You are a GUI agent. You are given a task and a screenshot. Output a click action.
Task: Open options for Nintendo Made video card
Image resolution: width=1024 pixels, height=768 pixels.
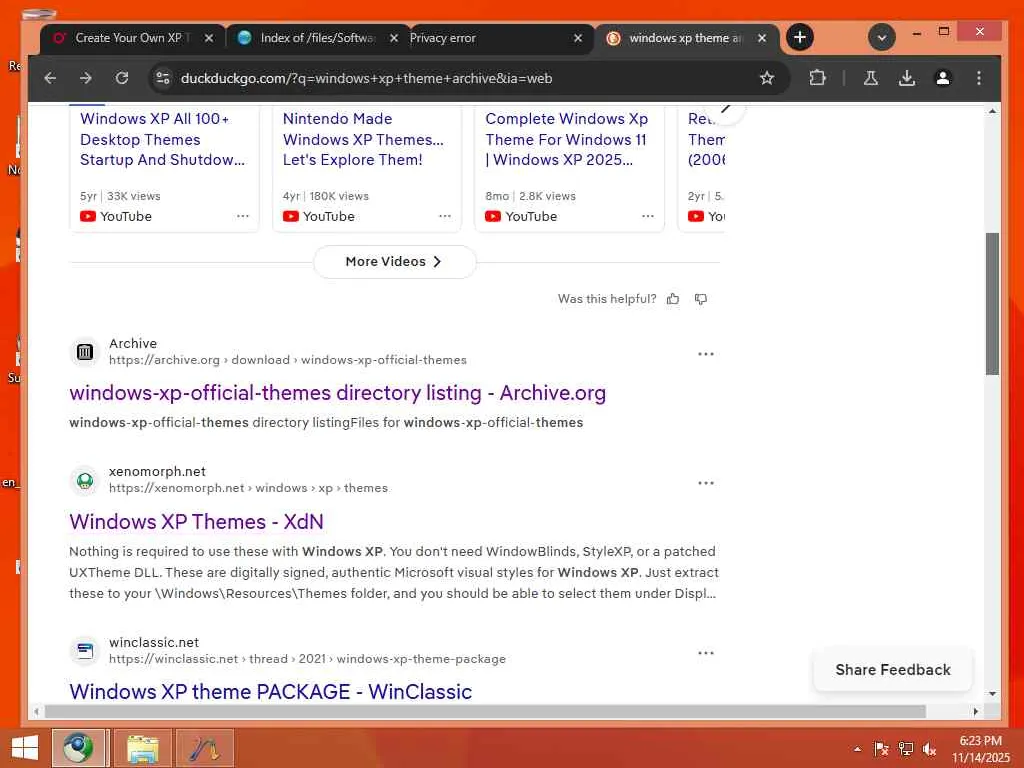click(445, 216)
